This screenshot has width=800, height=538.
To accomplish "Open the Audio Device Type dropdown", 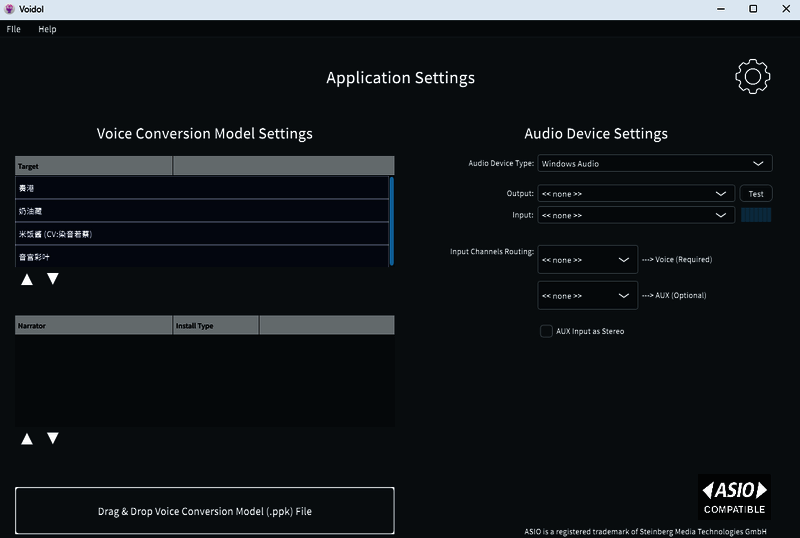I will pyautogui.click(x=654, y=164).
